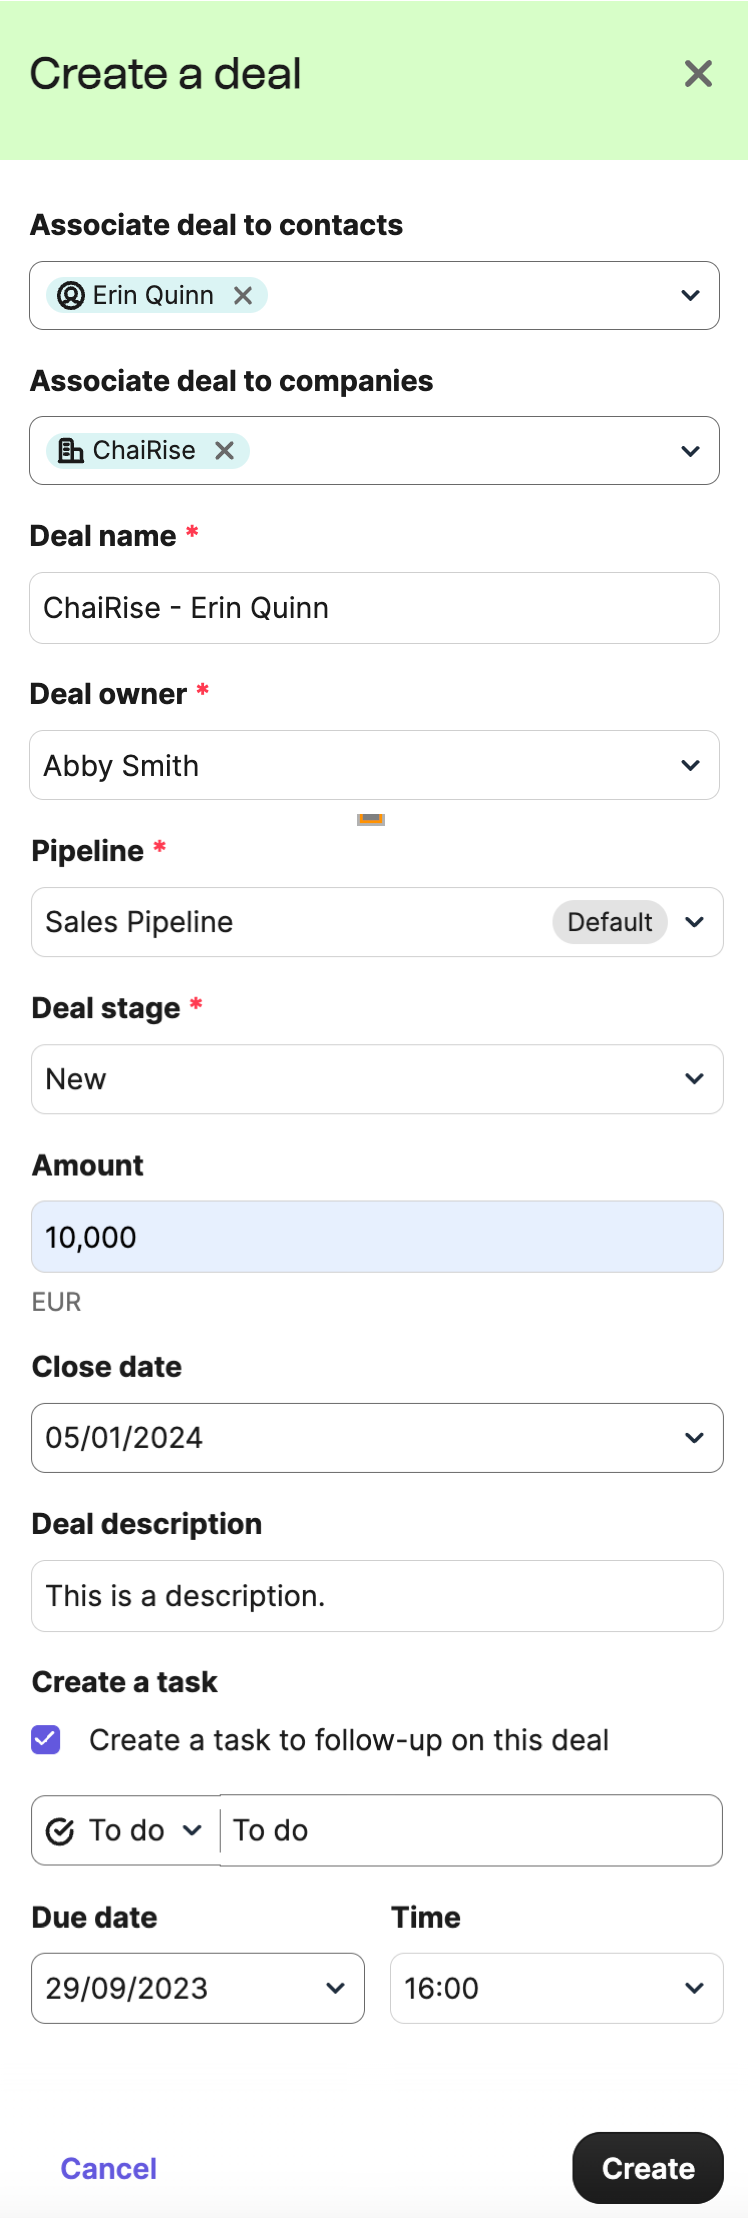This screenshot has width=748, height=2218.
Task: Click the Create button
Action: [648, 2168]
